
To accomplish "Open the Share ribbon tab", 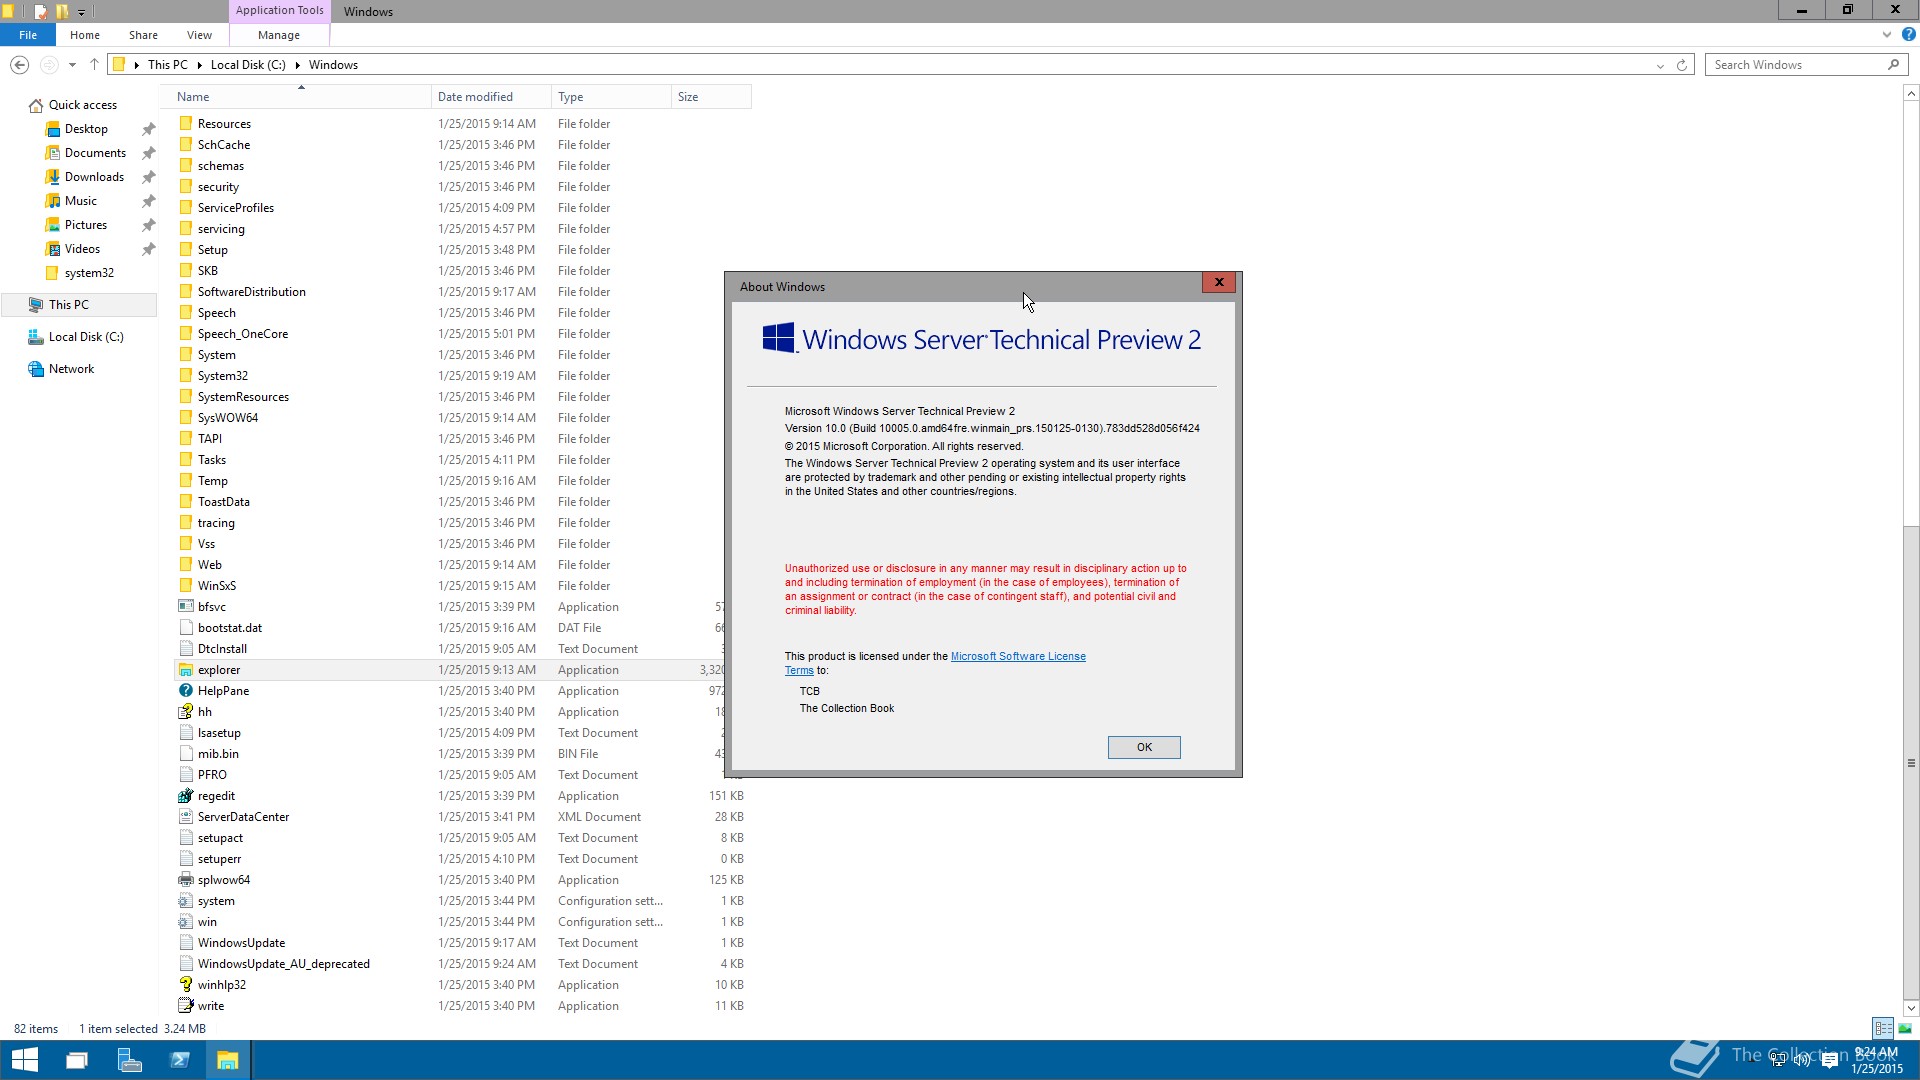I will click(x=143, y=35).
